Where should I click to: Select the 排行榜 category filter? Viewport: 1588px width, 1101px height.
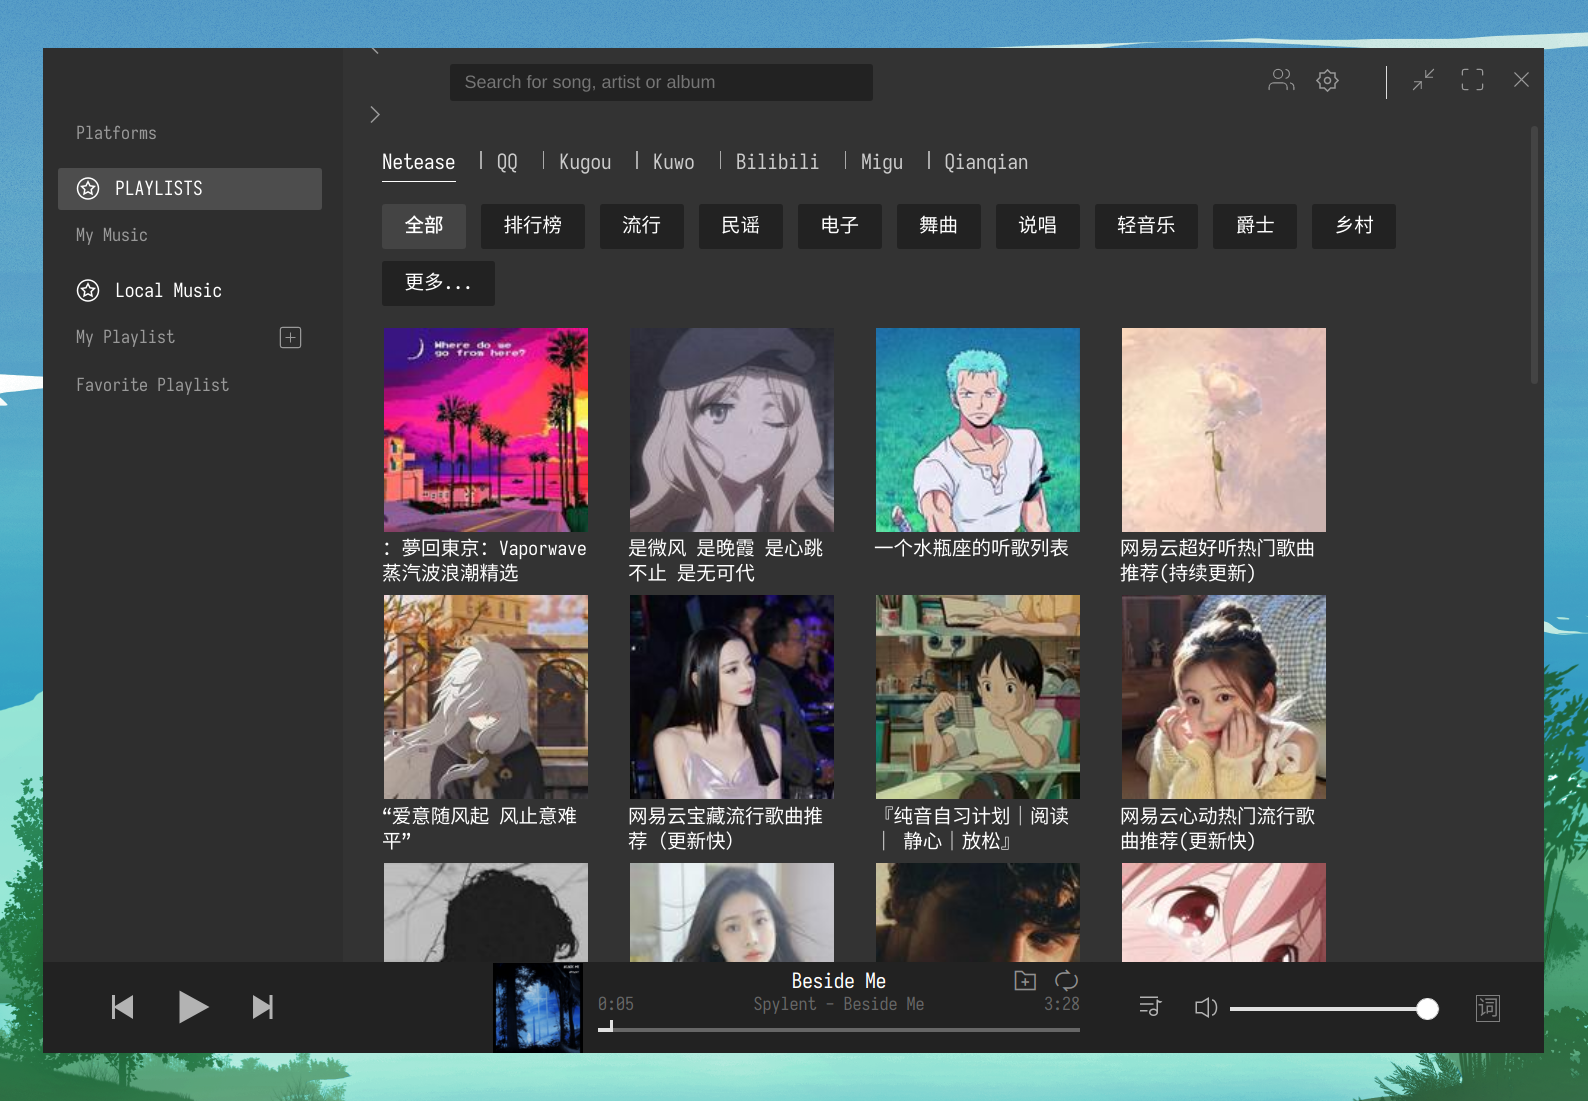533,226
